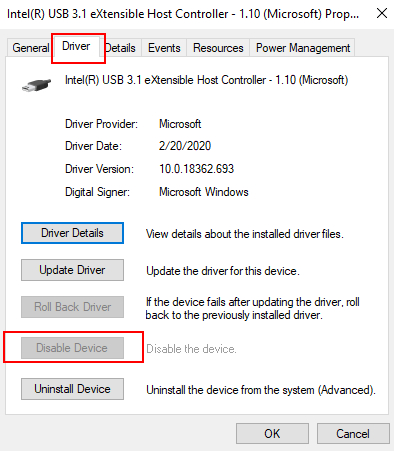
Task: Open the Resources tab
Action: [218, 48]
